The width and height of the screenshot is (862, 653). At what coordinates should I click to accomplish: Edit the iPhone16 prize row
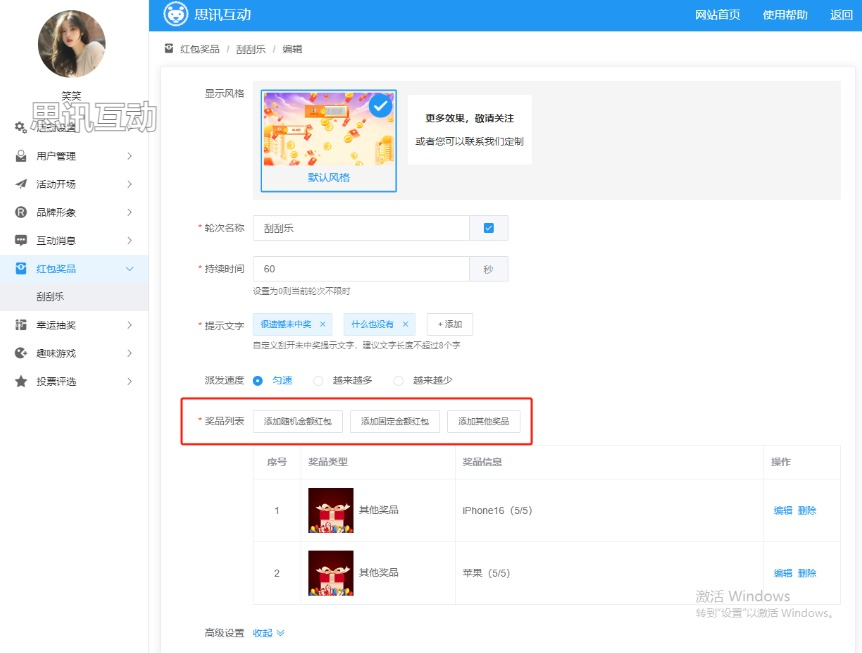click(783, 510)
